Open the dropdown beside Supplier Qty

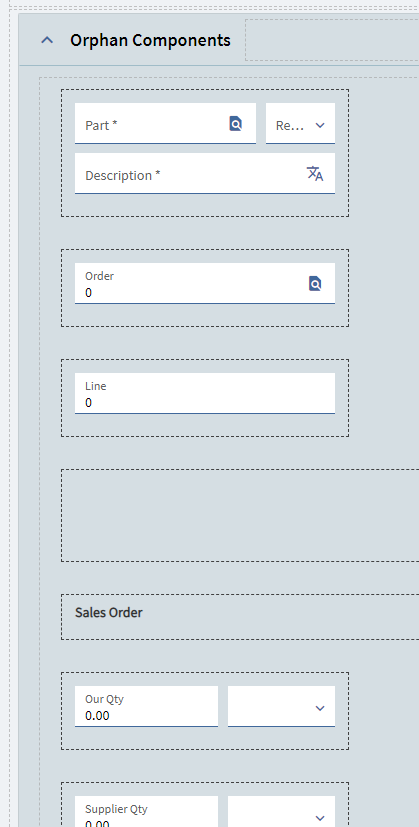(281, 812)
